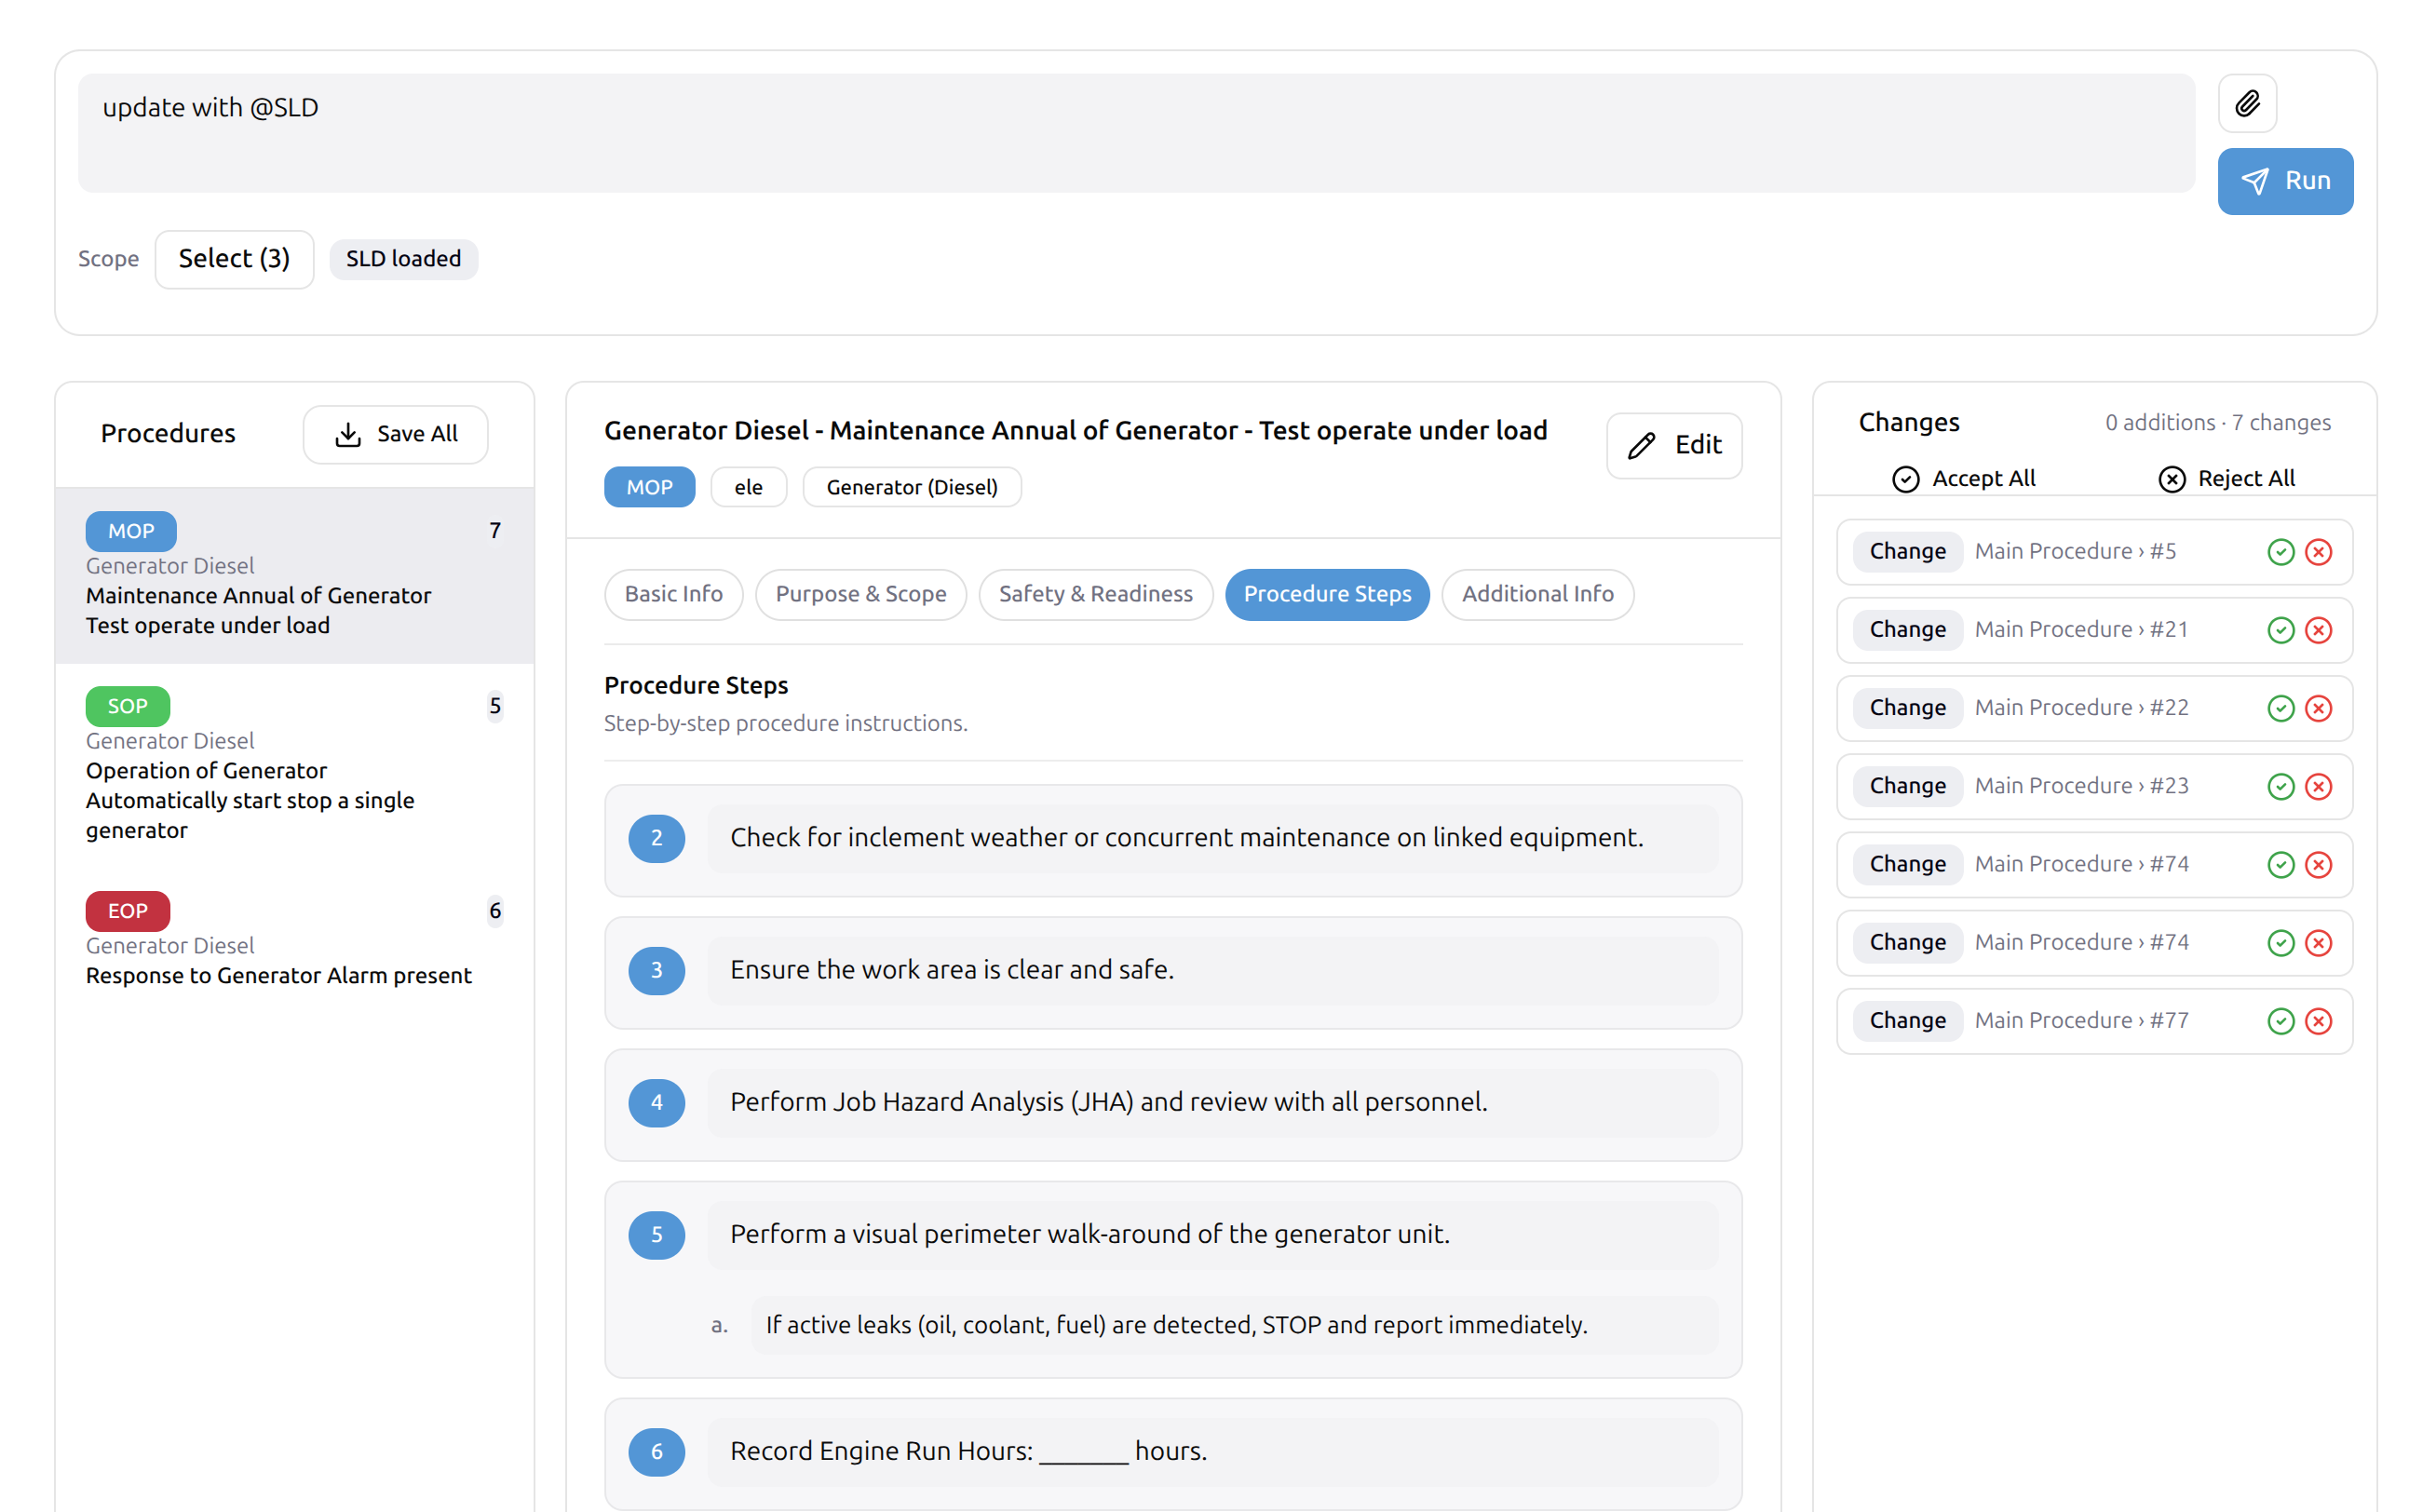Accept the Main Procedure #5 change
The image size is (2409, 1512).
[x=2280, y=552]
